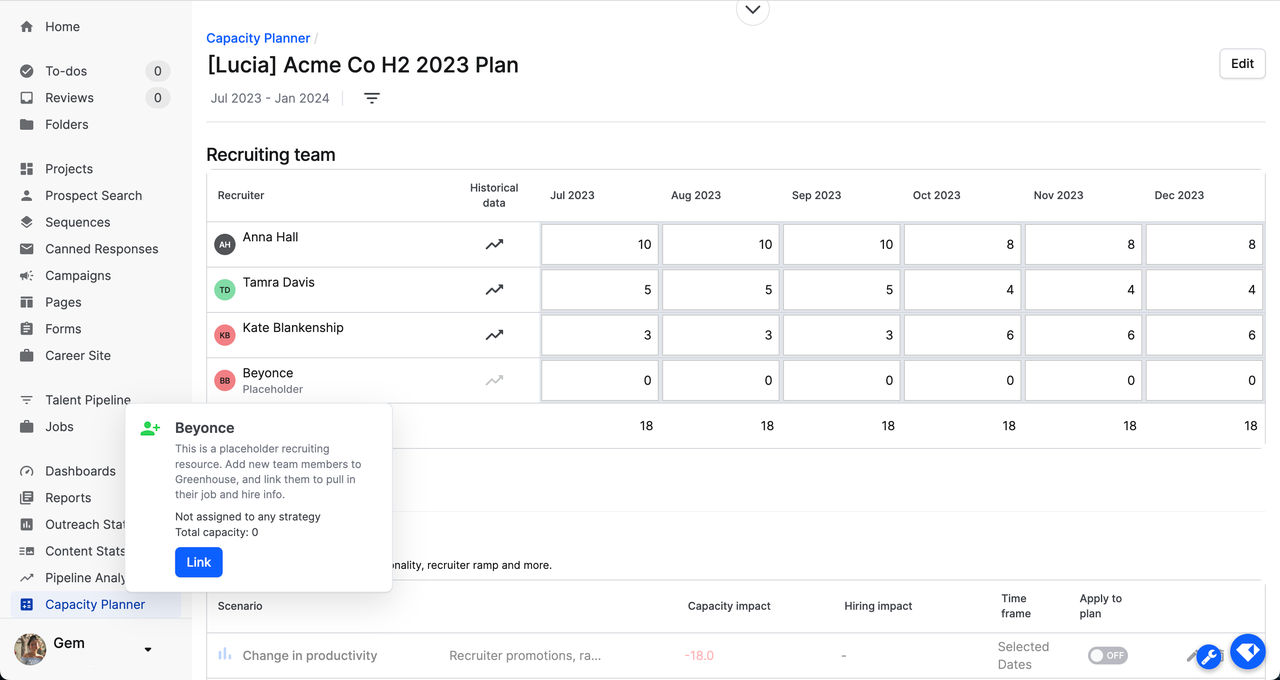Open the Jul 2023 - Jan 2024 date range
Screen dimensions: 1280x680
pos(270,98)
